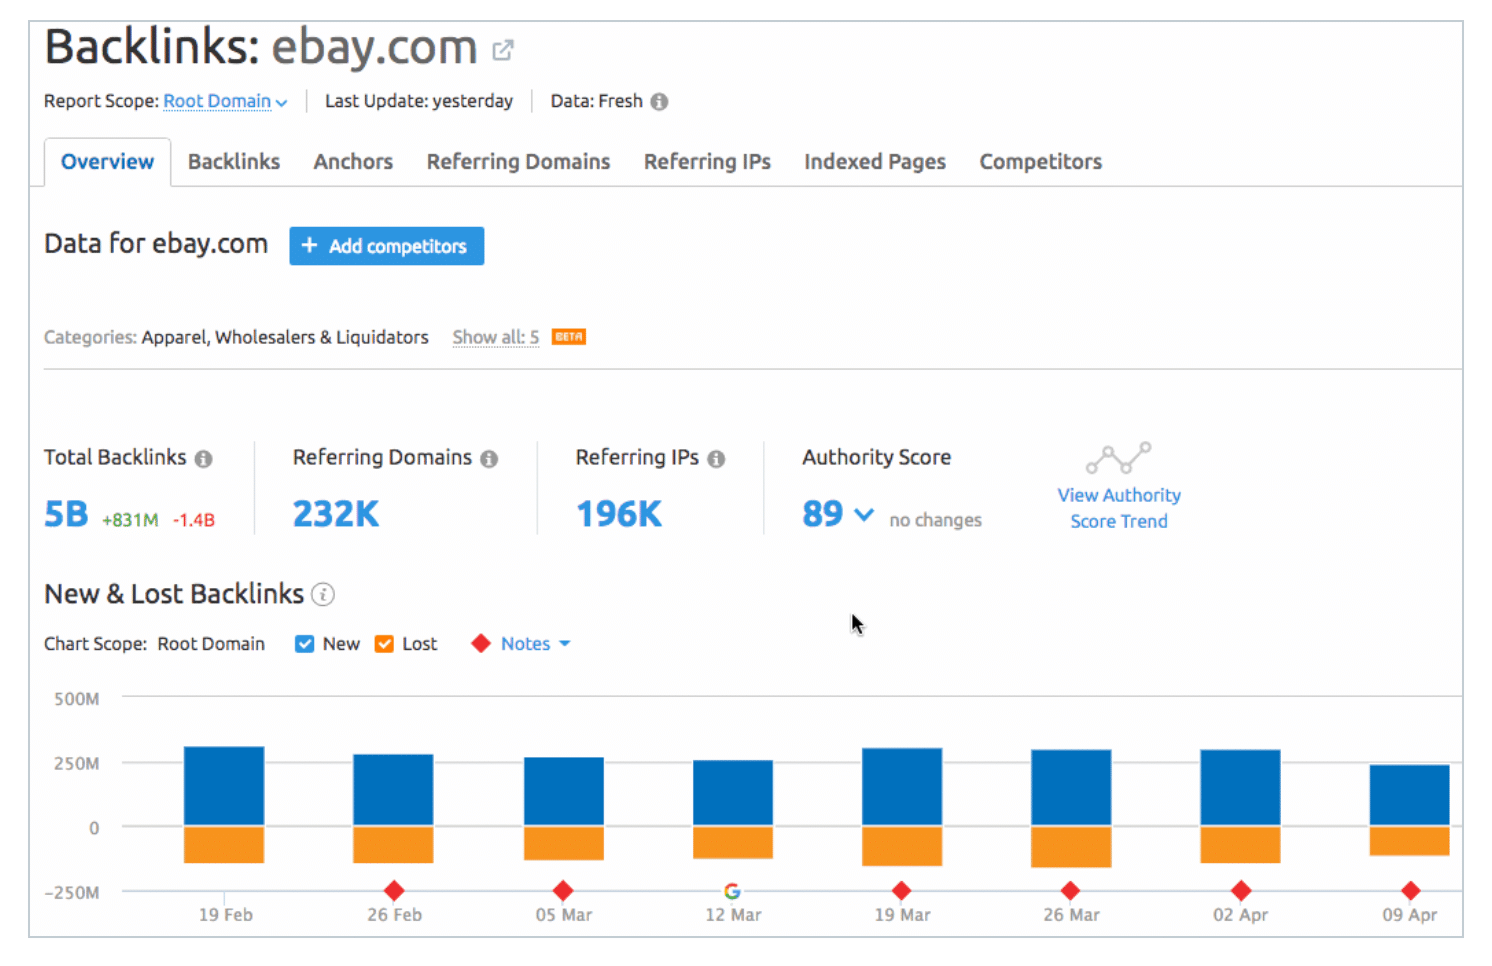Image resolution: width=1492 pixels, height=966 pixels.
Task: Click the red Notes diamond icon in legend
Action: [481, 644]
